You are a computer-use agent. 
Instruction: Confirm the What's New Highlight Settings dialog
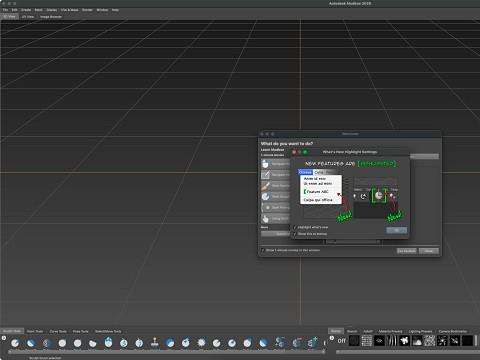click(397, 230)
